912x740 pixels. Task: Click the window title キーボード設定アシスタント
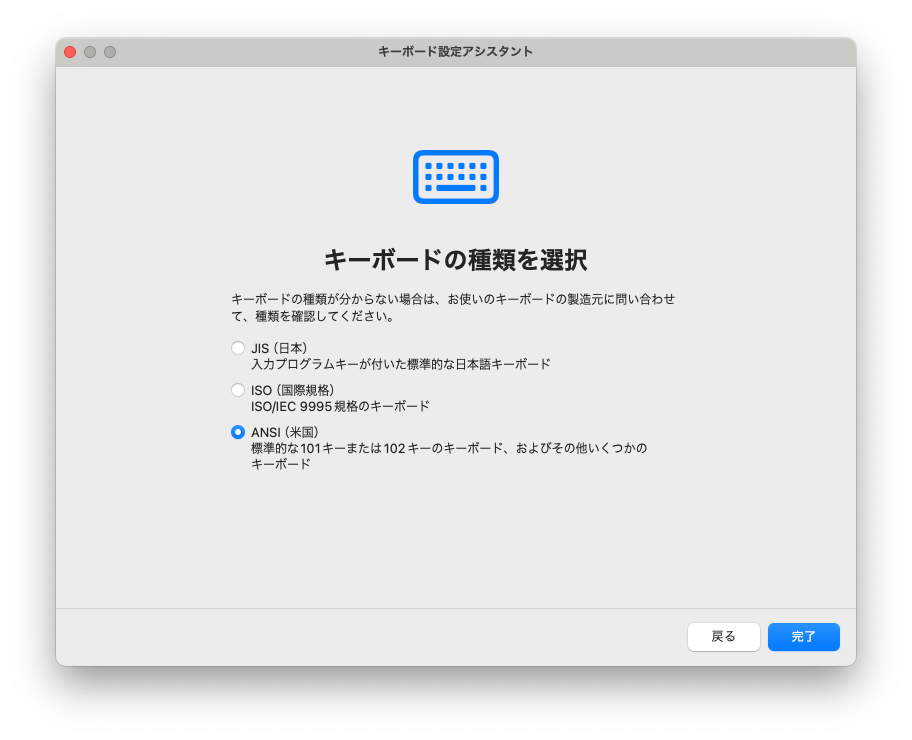click(x=455, y=51)
